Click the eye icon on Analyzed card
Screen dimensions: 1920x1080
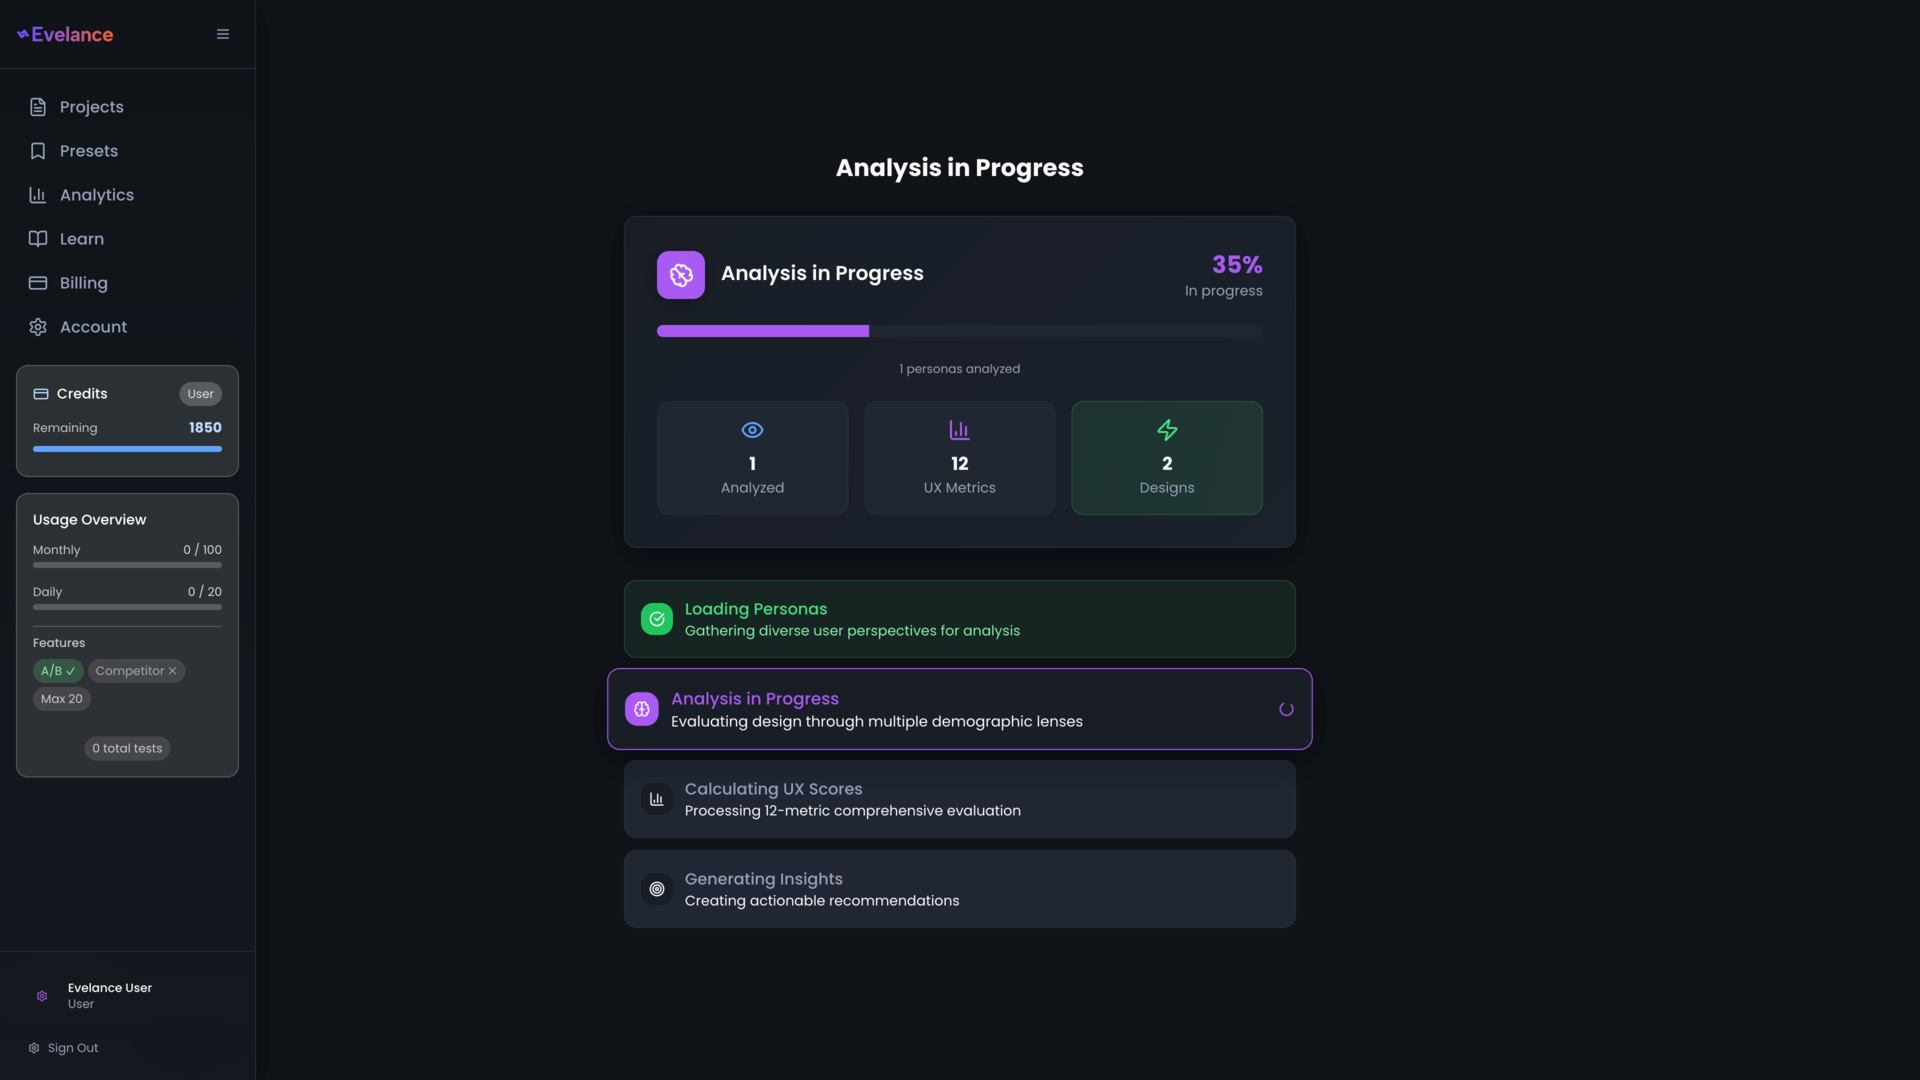[752, 430]
